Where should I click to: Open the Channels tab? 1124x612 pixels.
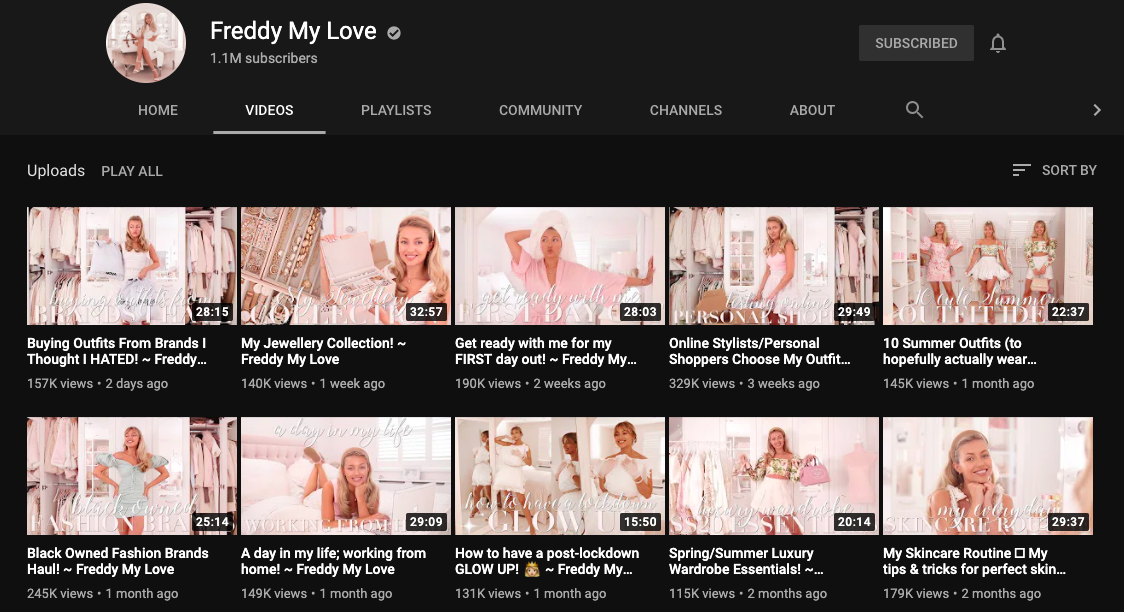point(686,110)
